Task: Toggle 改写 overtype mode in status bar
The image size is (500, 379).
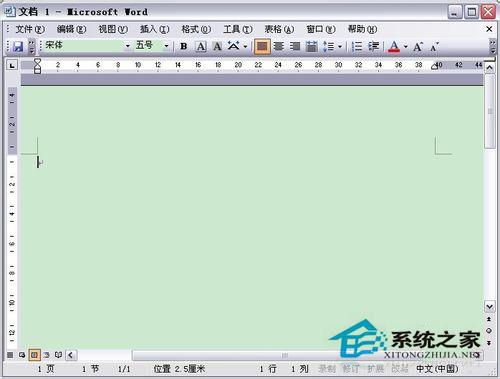Action: (x=400, y=369)
